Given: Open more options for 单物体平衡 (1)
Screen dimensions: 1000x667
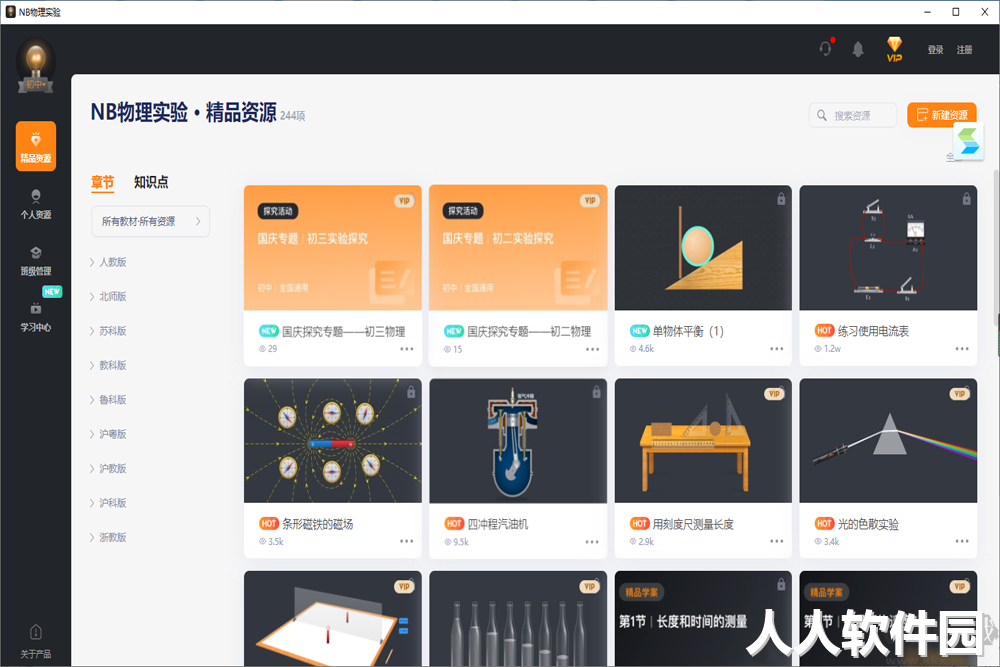Looking at the screenshot, I should (x=776, y=349).
